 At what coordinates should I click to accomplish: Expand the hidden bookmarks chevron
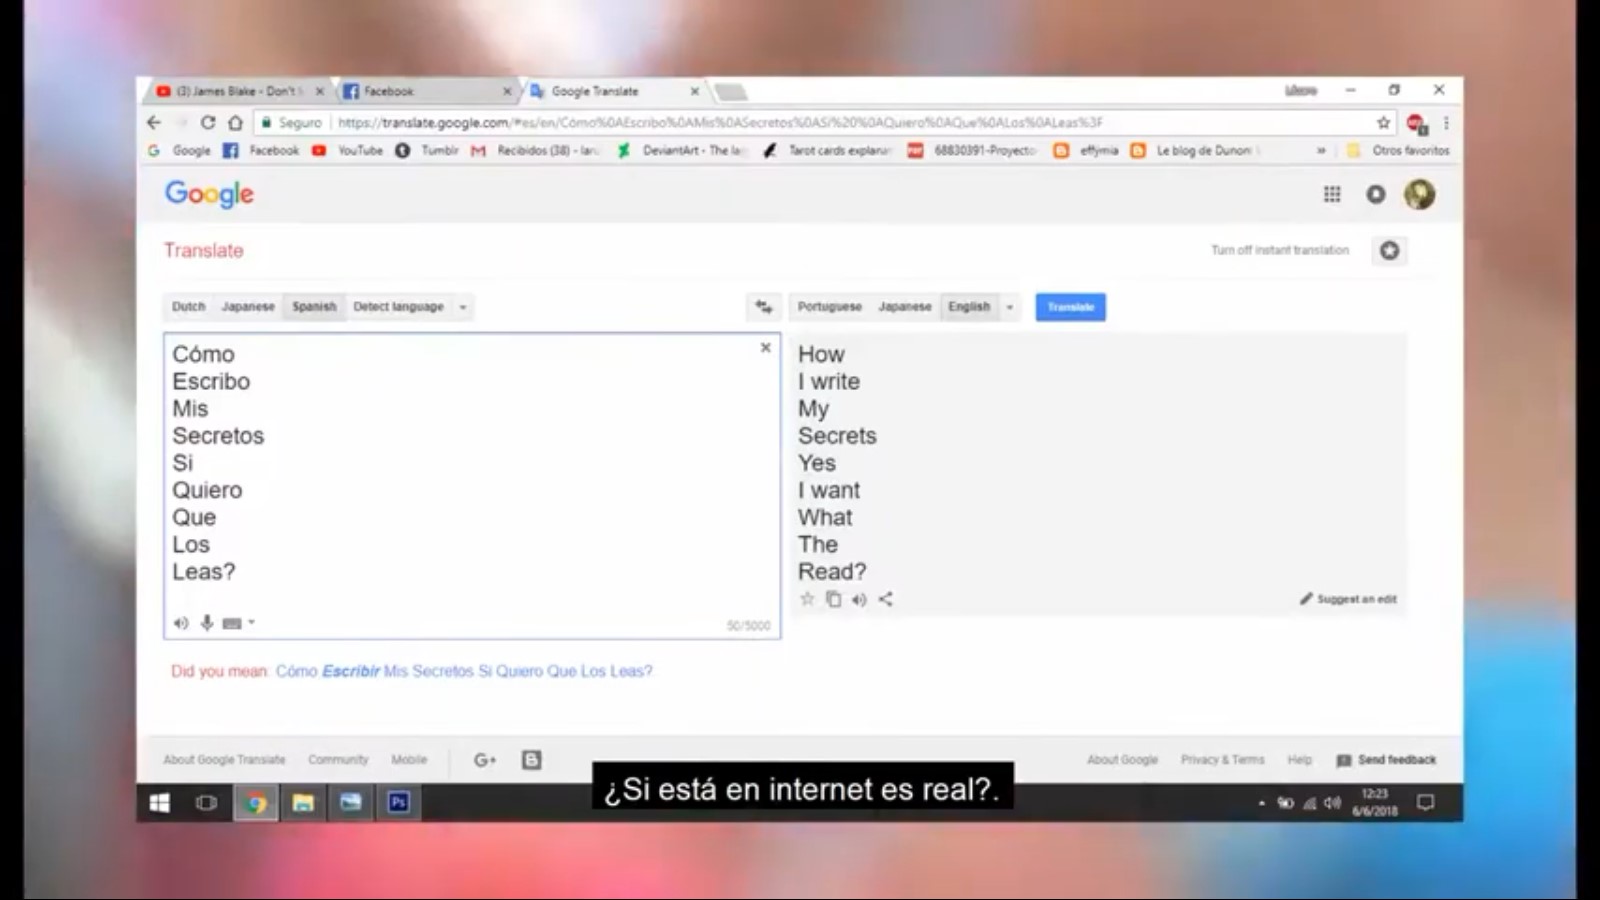click(x=1321, y=151)
